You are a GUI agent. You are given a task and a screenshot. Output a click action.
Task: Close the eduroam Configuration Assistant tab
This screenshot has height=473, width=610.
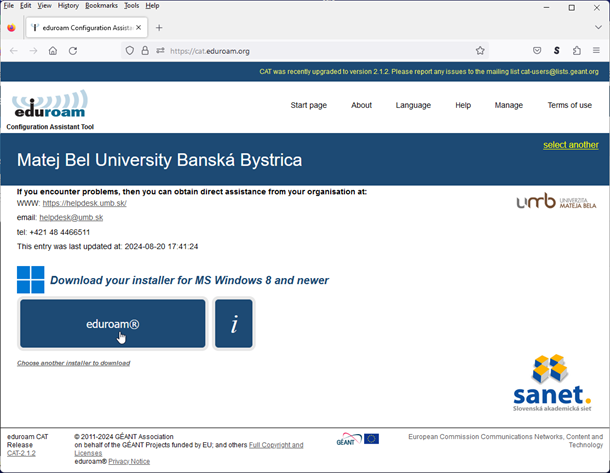138,28
